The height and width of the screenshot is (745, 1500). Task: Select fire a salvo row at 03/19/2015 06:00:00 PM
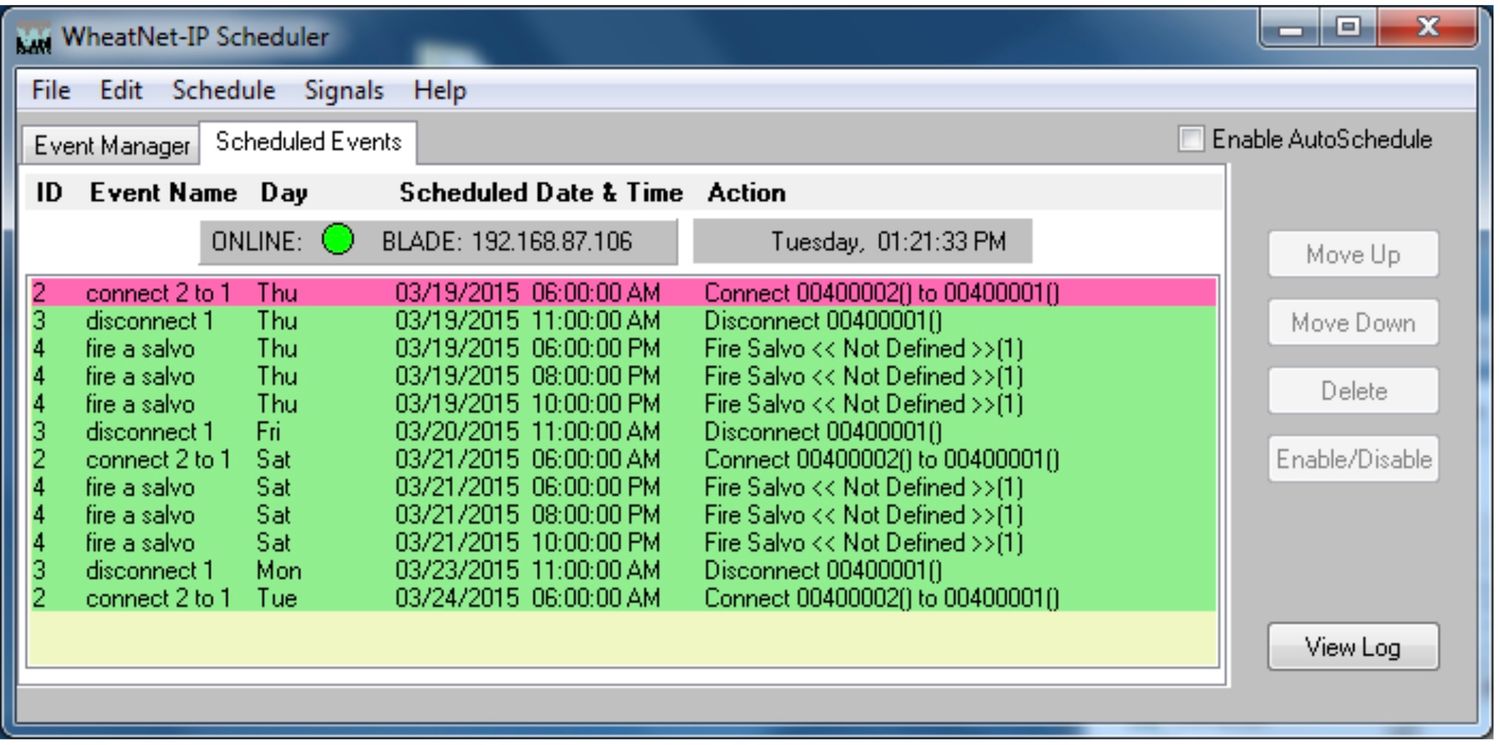coord(622,350)
